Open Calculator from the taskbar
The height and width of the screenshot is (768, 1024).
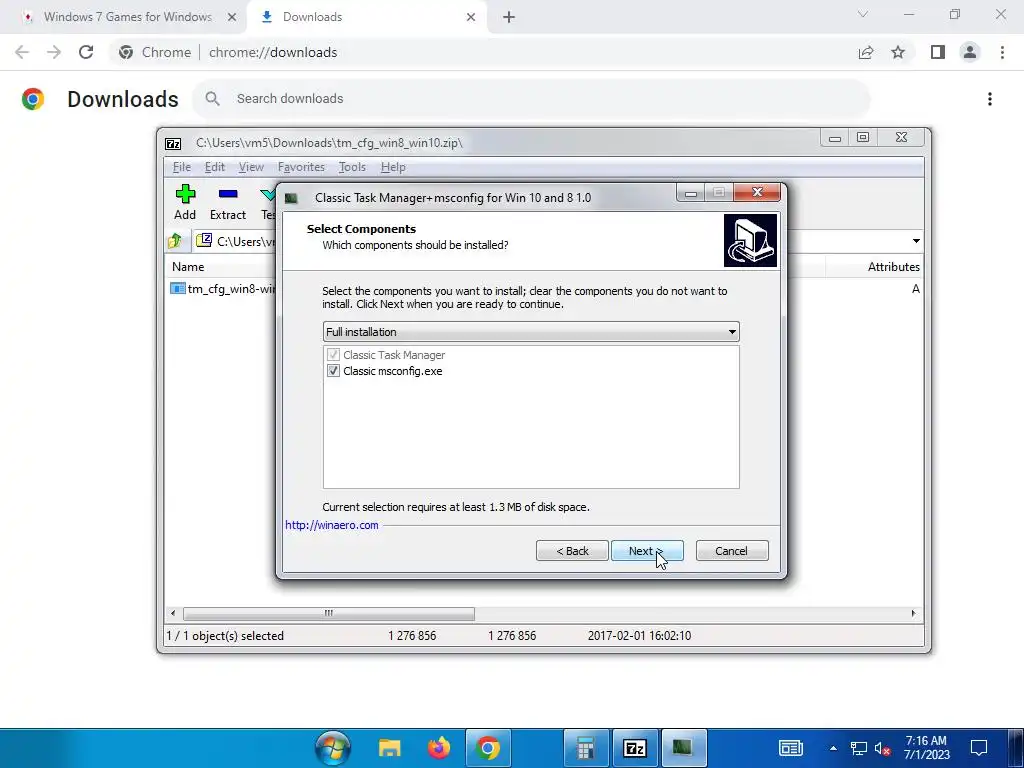[586, 748]
